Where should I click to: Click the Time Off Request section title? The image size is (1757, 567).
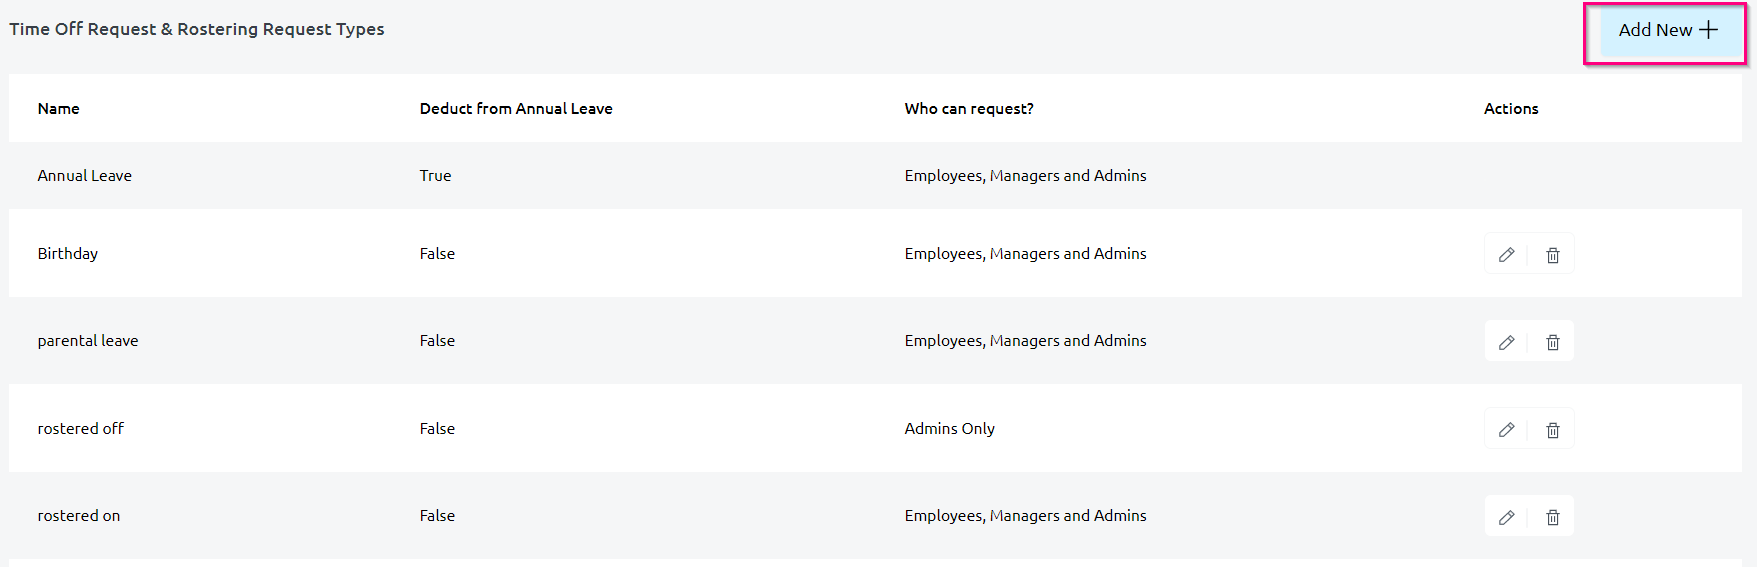pos(197,29)
